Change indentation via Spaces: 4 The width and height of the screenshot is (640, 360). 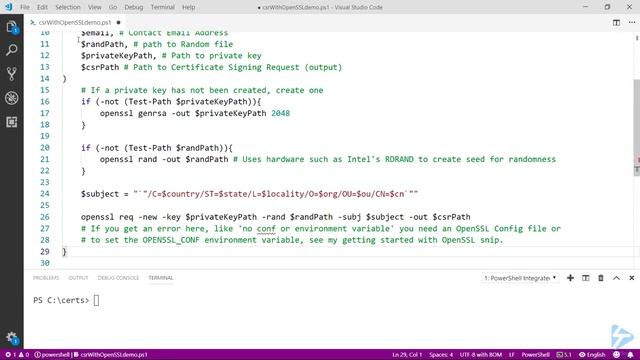tap(441, 355)
